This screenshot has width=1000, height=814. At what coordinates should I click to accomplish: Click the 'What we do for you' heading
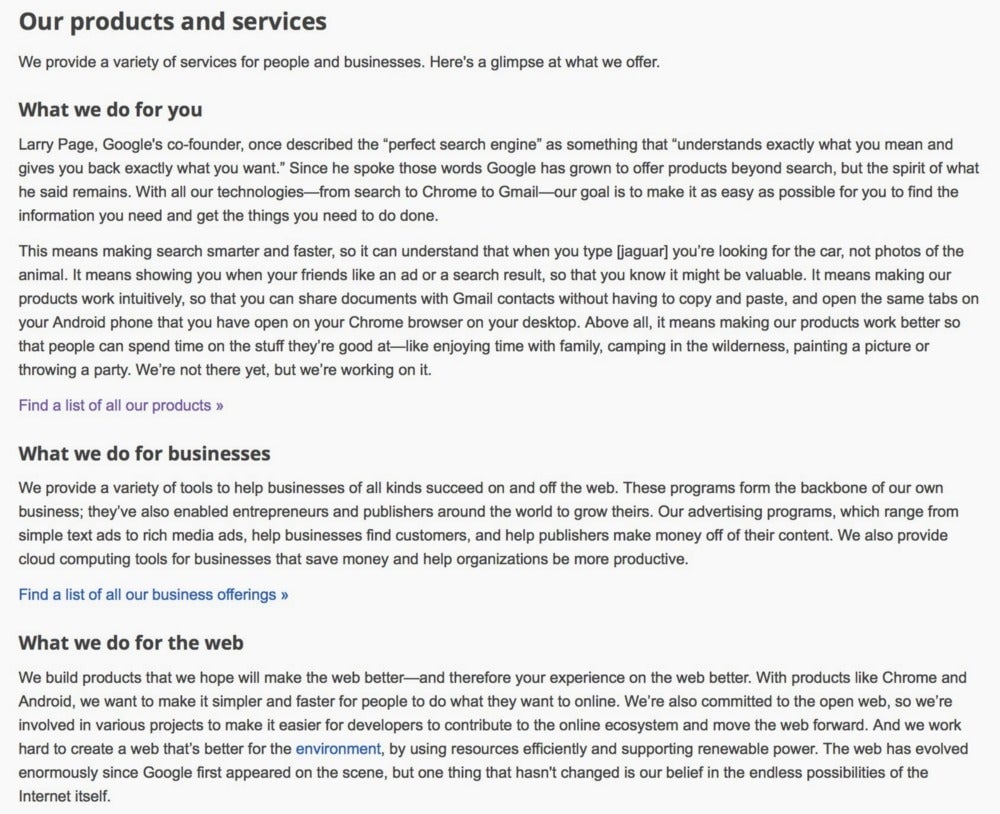click(110, 110)
